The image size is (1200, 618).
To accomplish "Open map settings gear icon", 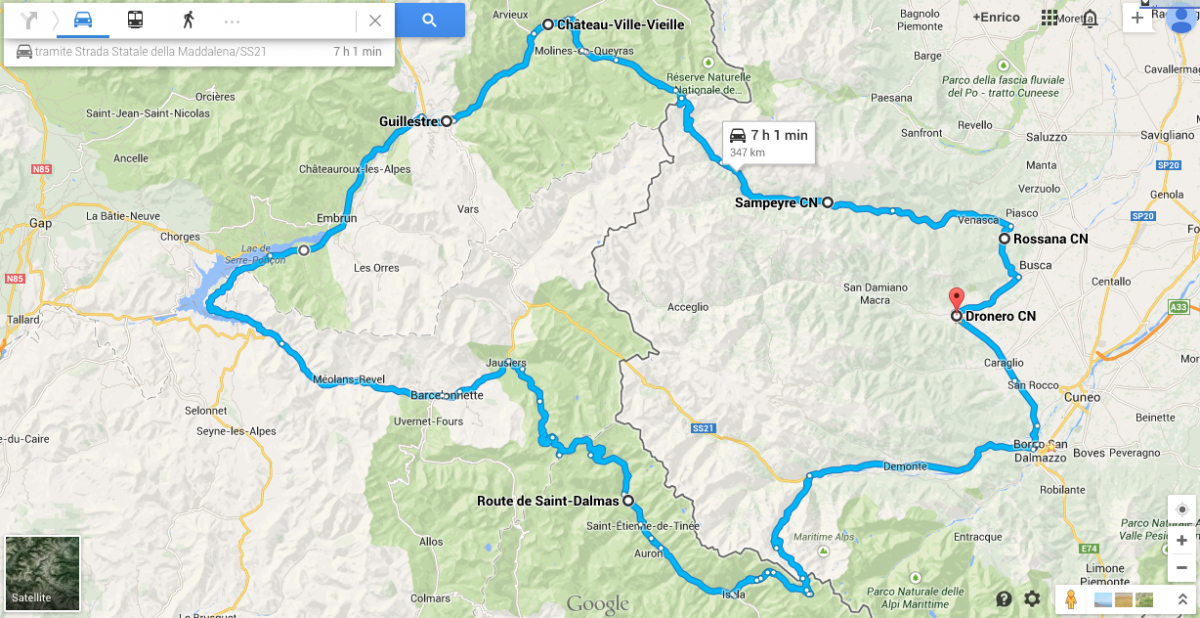I will point(1032,599).
